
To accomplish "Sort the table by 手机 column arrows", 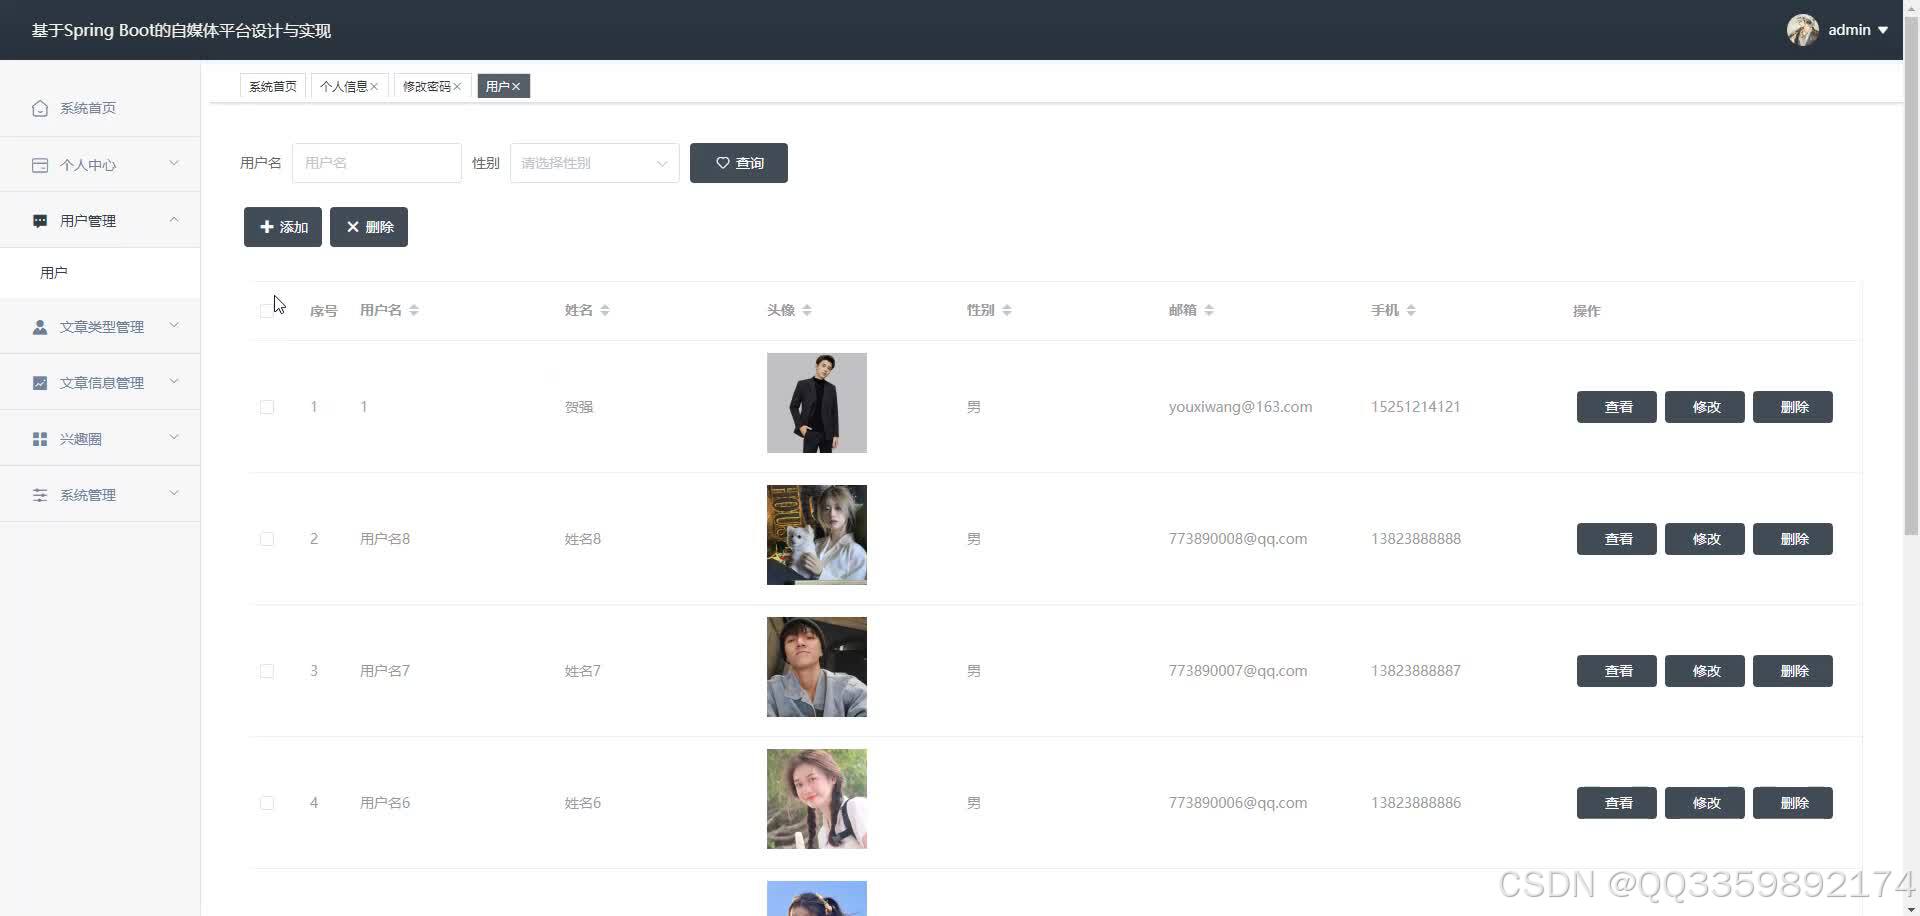I will pos(1411,310).
